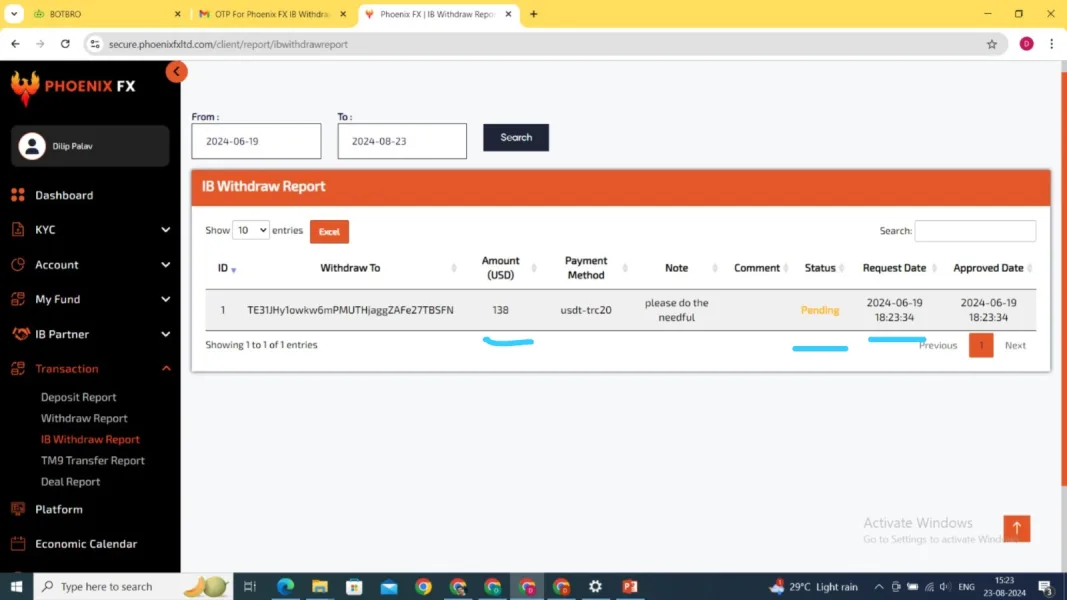Open the Withdraw Report page
Screen dimensions: 1067x600
[x=84, y=418]
